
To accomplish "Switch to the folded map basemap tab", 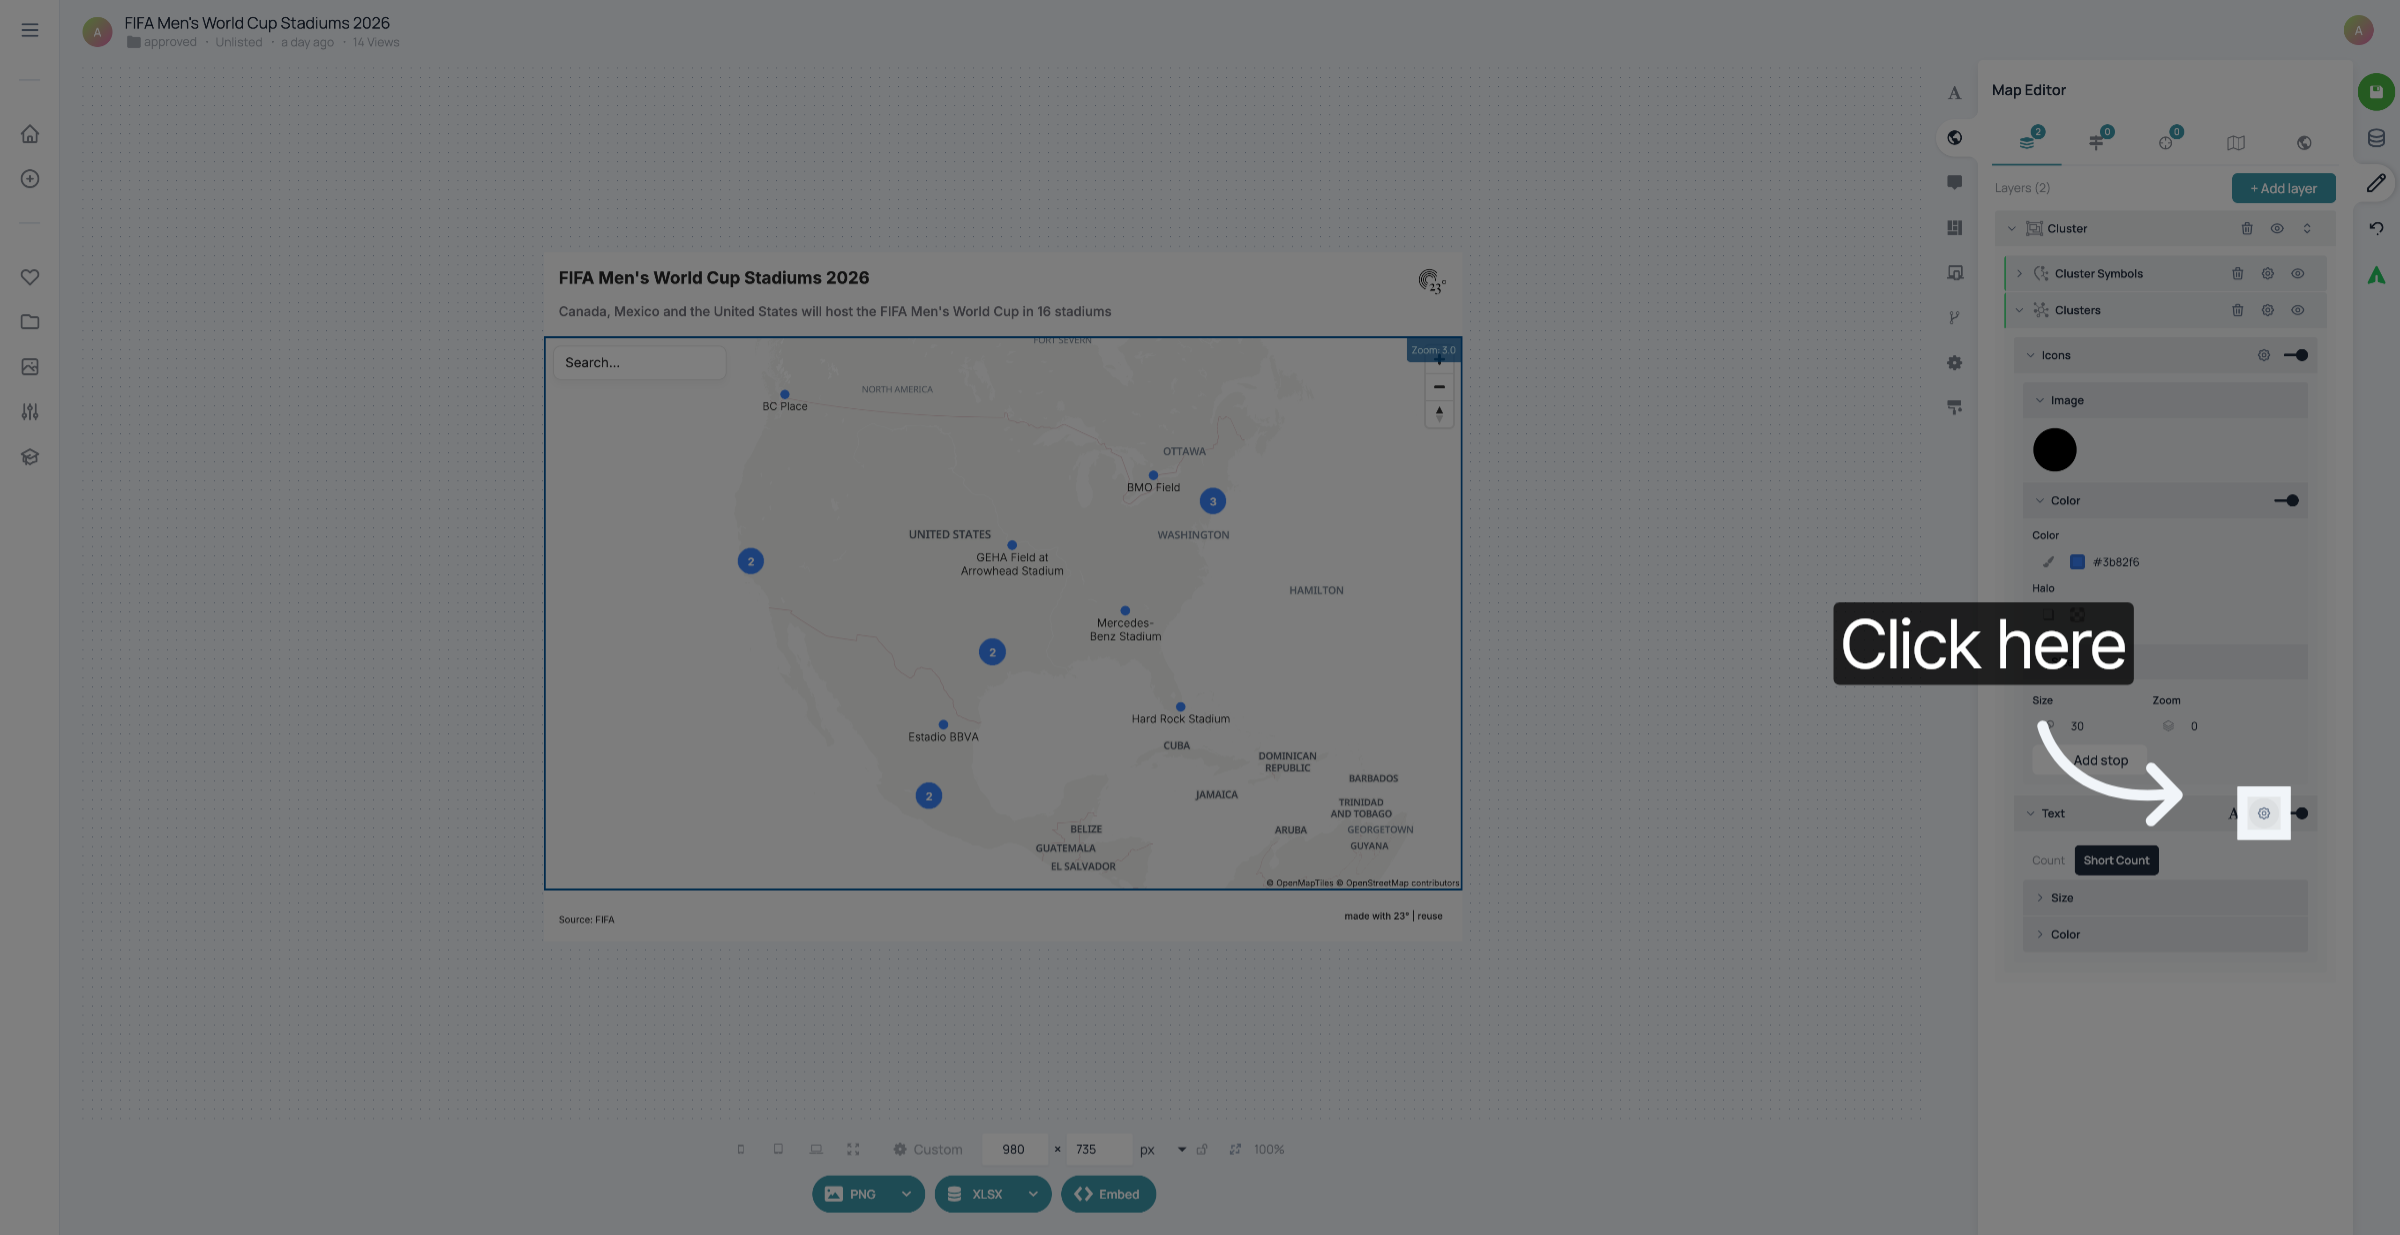I will pos(2236,143).
